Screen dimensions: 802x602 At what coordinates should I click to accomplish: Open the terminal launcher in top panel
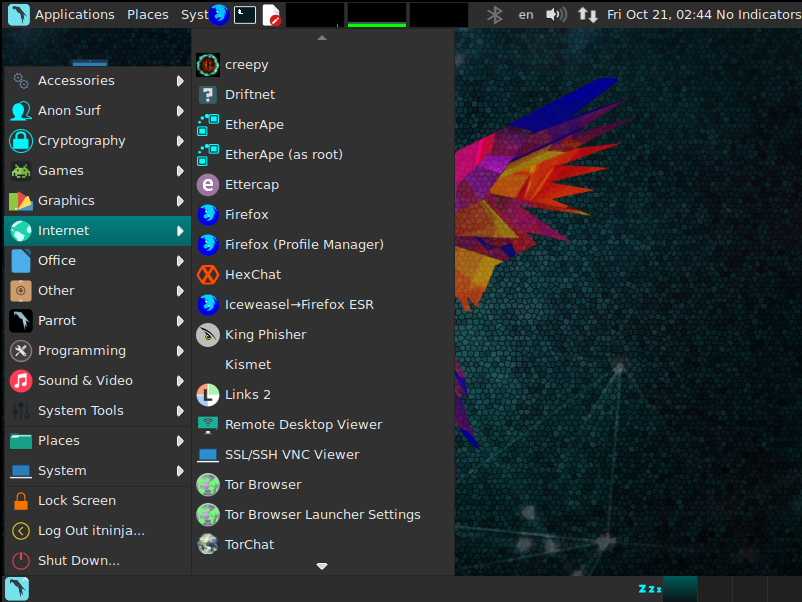tap(245, 14)
